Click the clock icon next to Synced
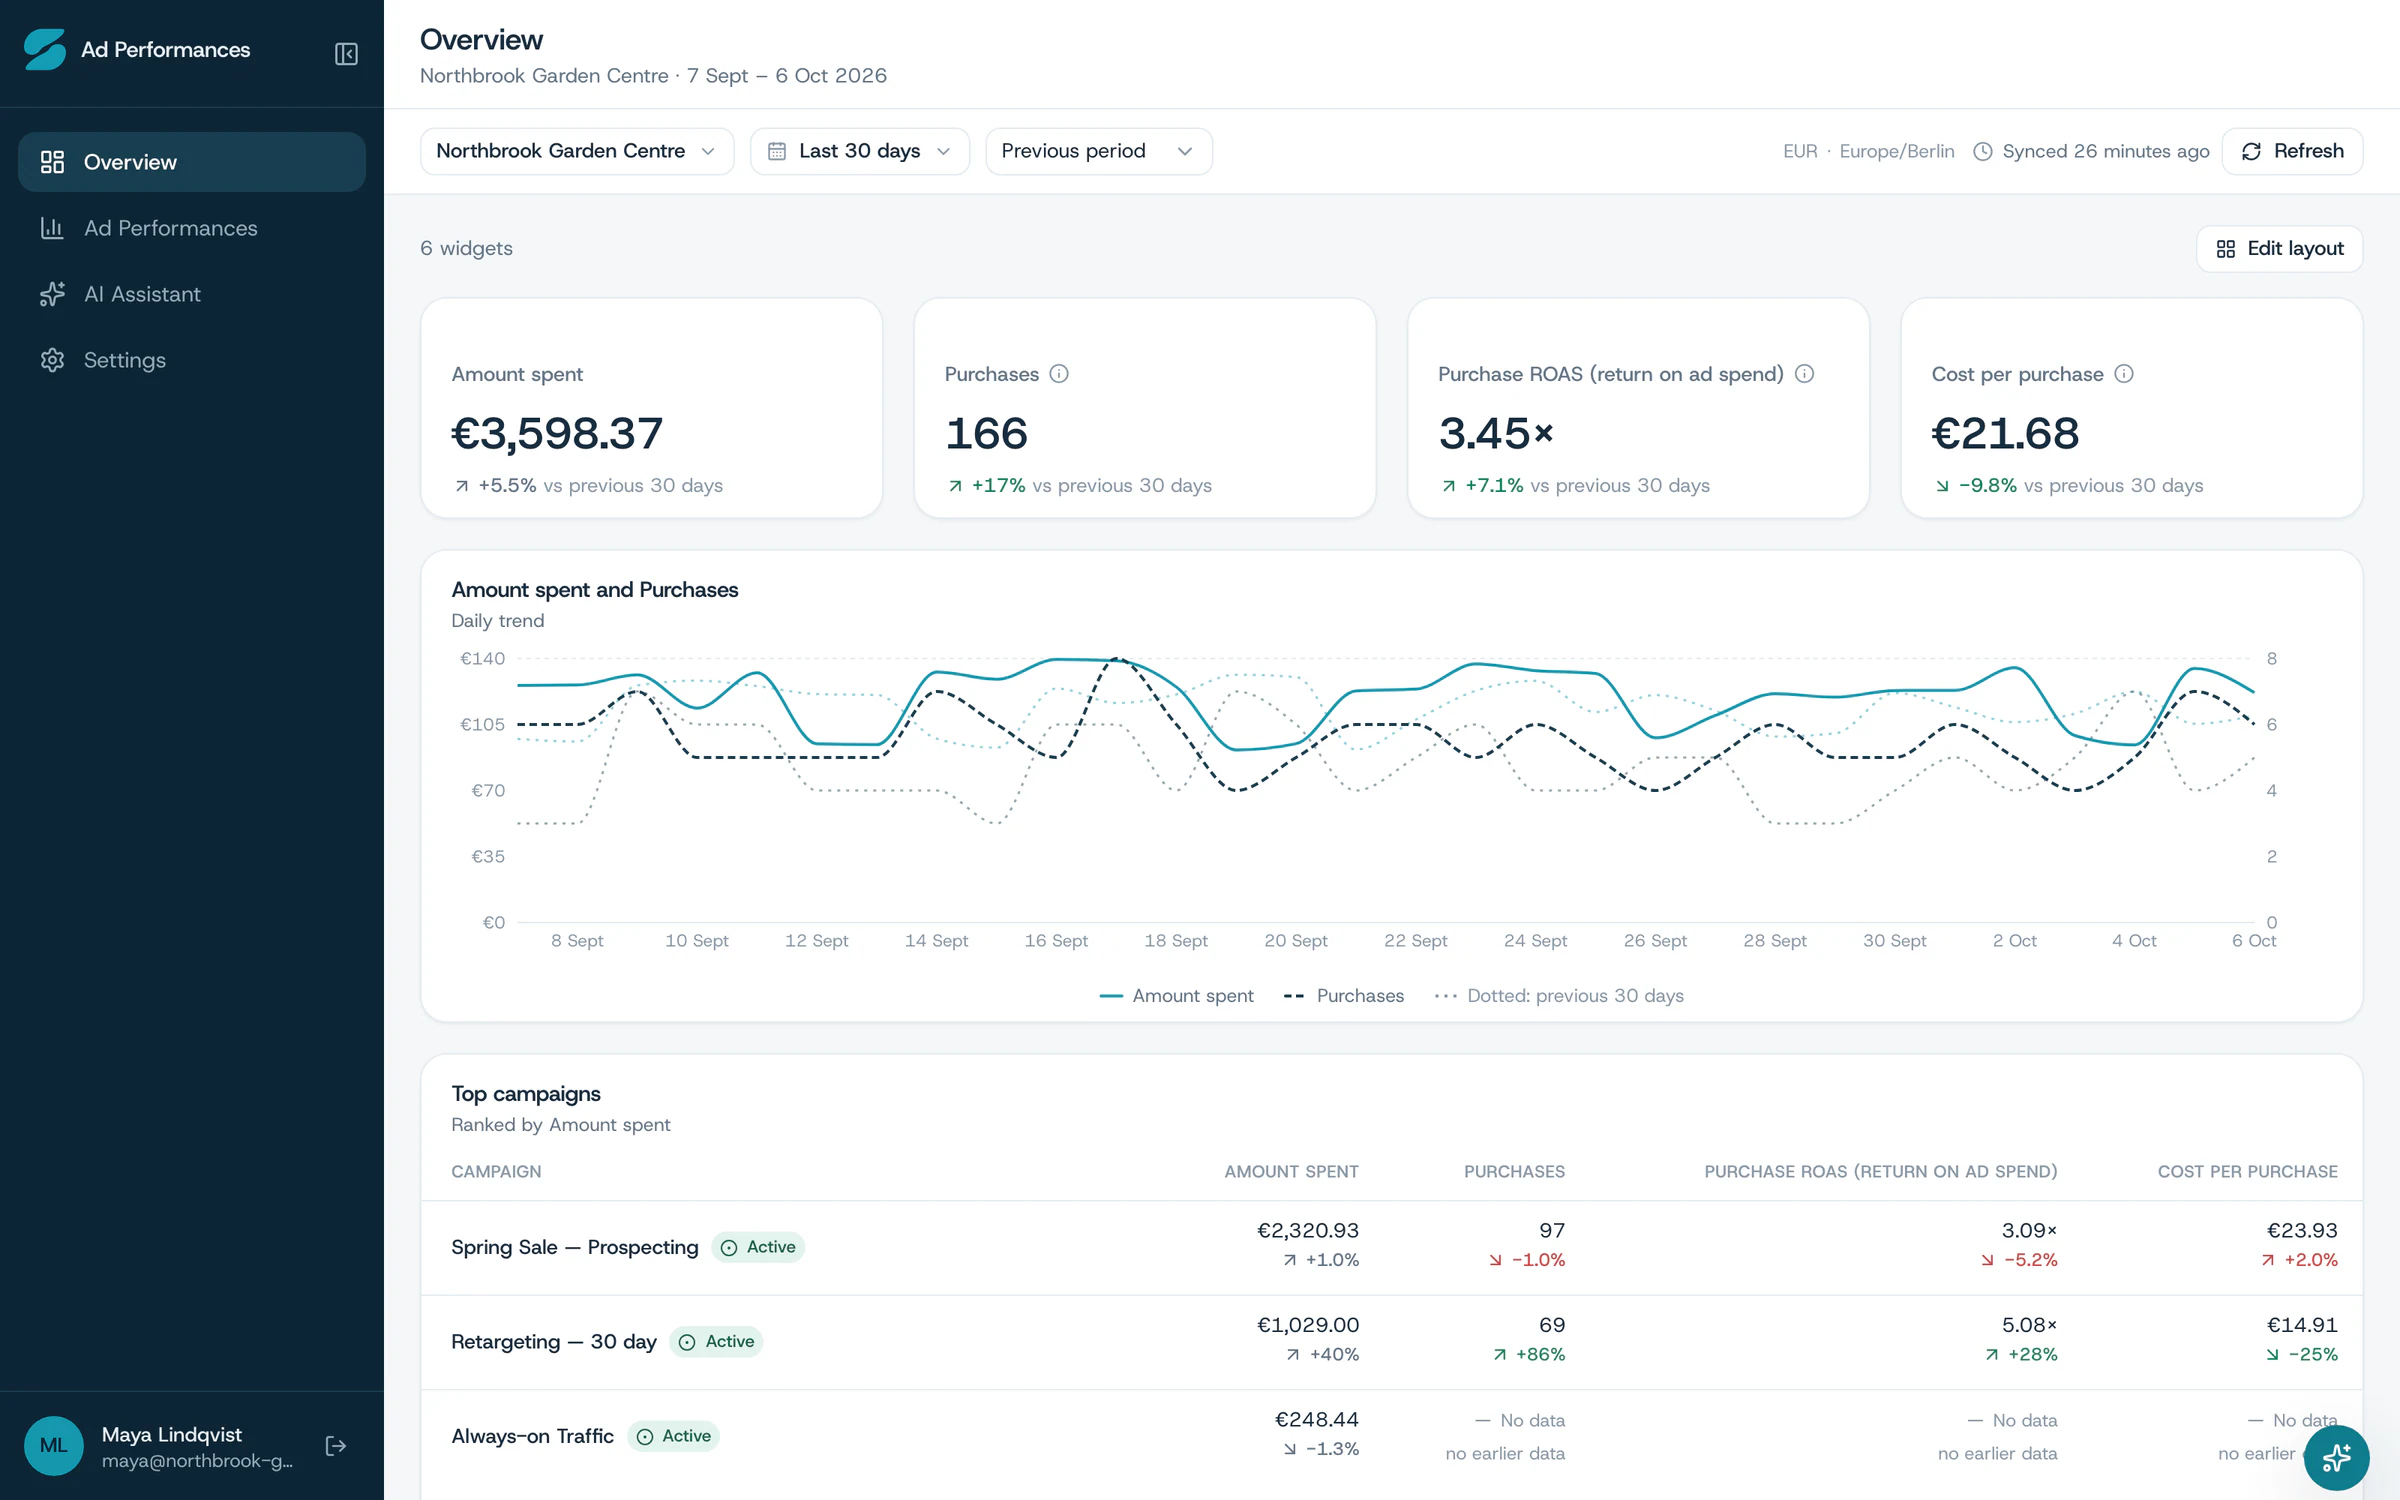 tap(1982, 151)
